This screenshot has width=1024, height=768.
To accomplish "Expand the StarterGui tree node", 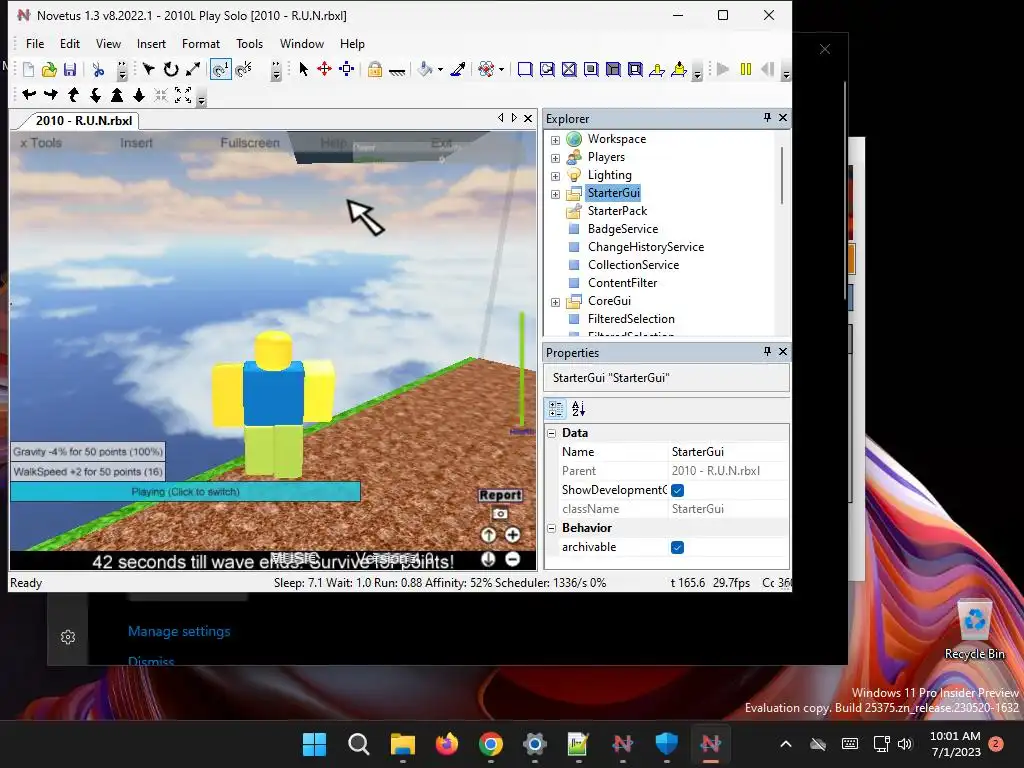I will (x=555, y=194).
